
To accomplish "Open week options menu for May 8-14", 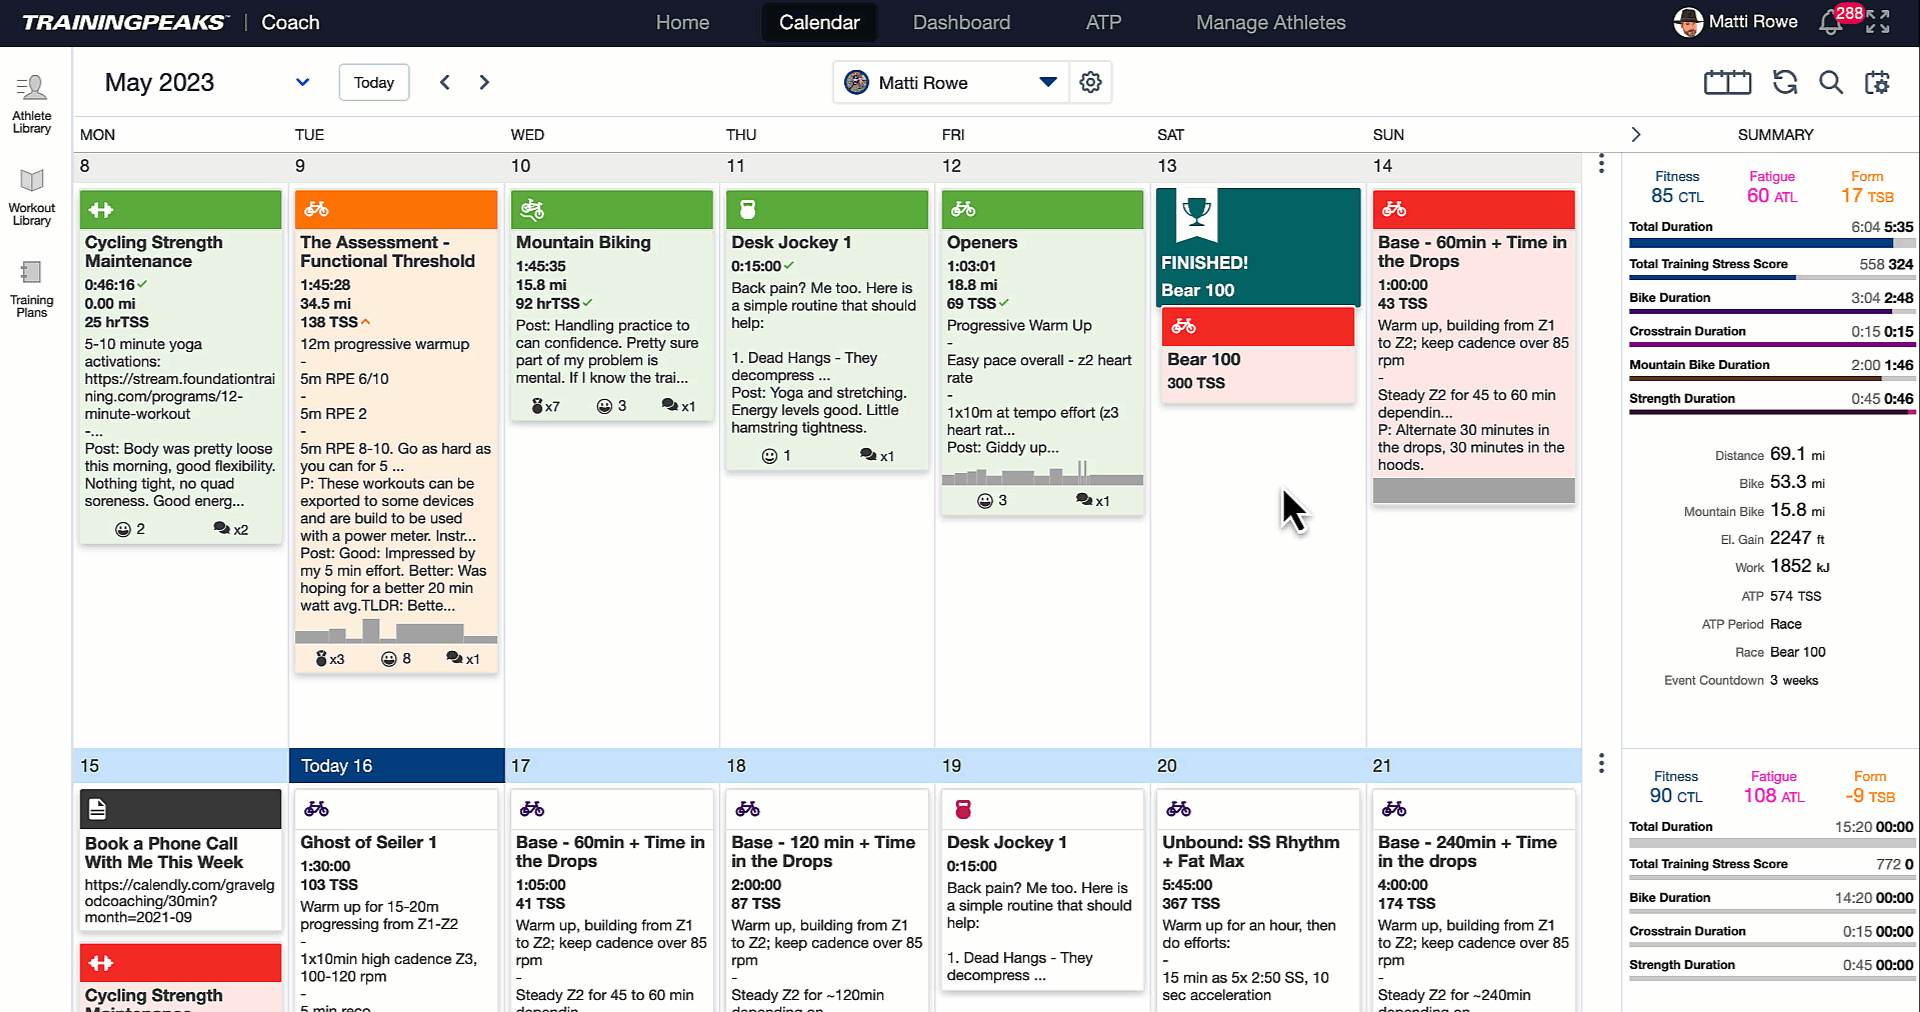I will pos(1601,164).
